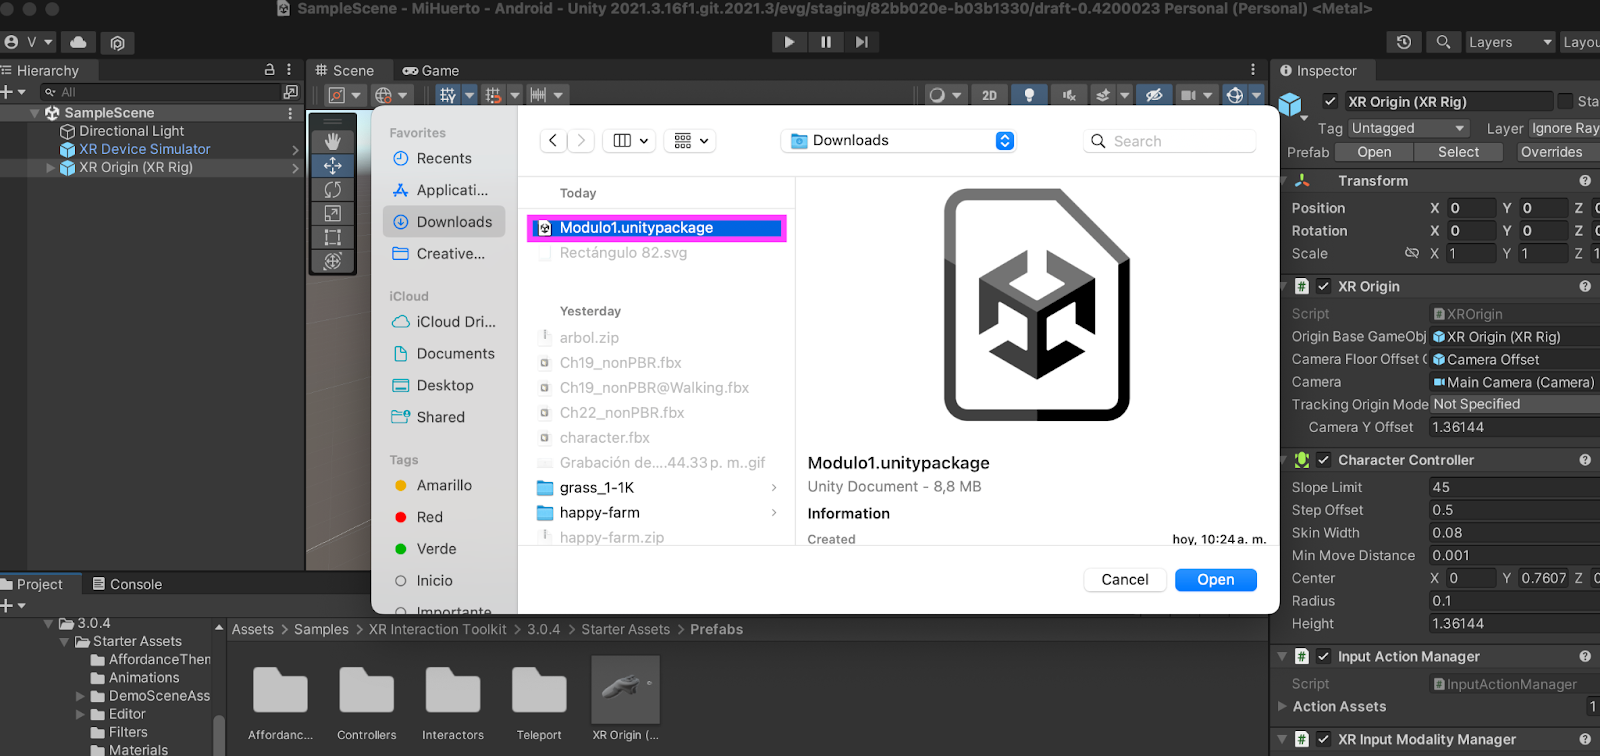Image resolution: width=1600 pixels, height=756 pixels.
Task: Open the group-by grid dropdown
Action: (x=691, y=141)
